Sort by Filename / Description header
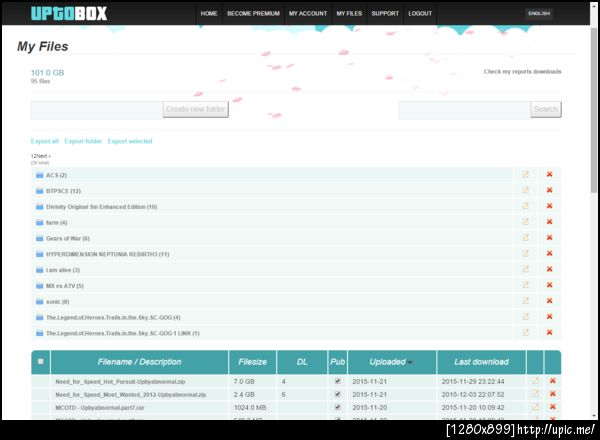This screenshot has width=600, height=440. click(139, 362)
